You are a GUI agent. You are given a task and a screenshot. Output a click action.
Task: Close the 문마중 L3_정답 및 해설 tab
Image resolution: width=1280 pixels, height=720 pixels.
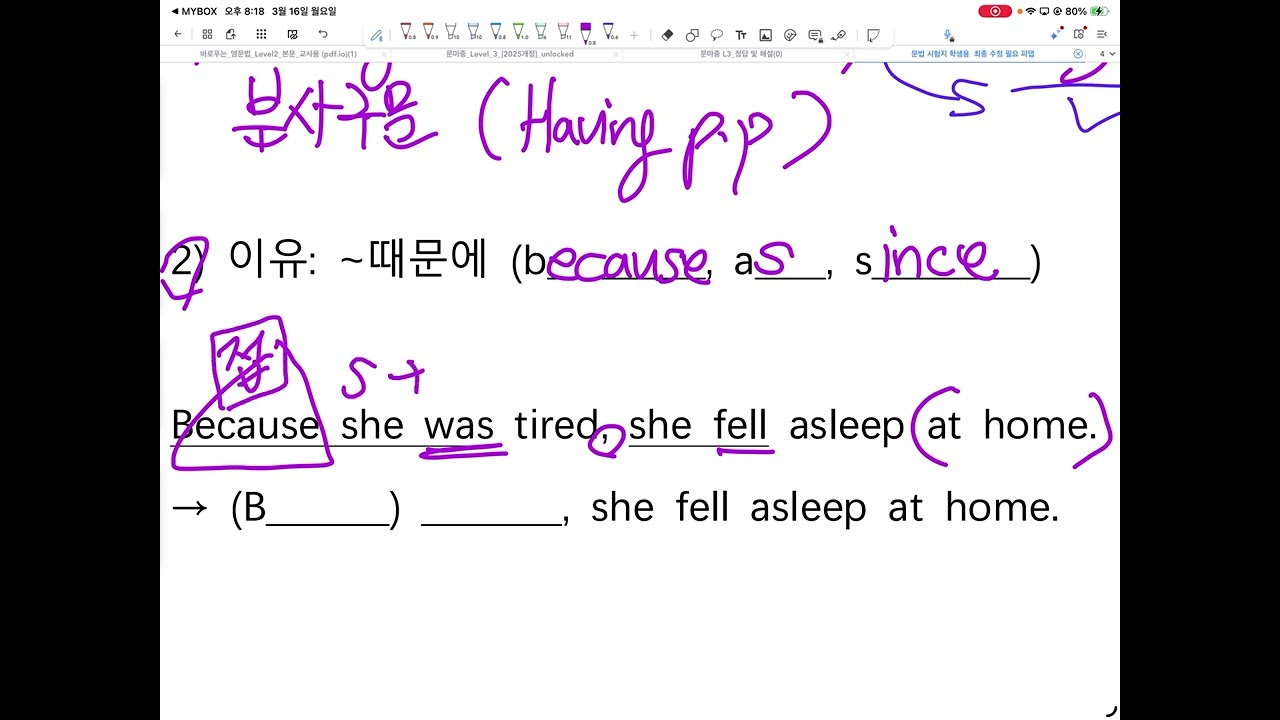click(x=847, y=54)
